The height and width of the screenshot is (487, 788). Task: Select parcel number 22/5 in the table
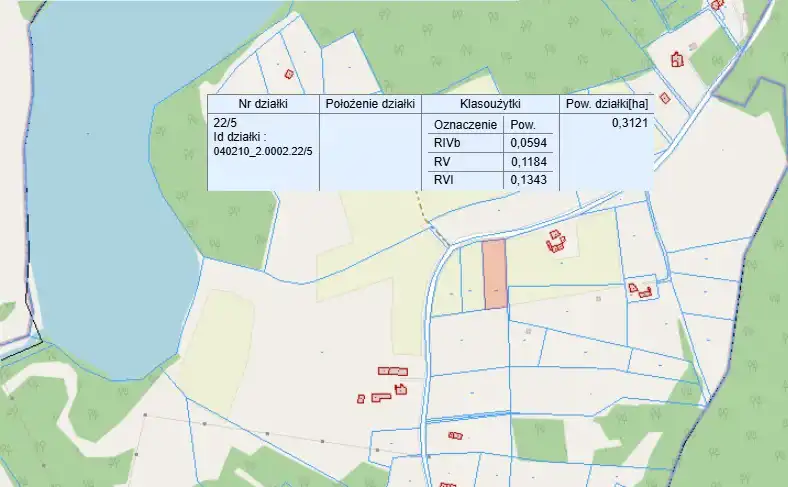[x=226, y=123]
